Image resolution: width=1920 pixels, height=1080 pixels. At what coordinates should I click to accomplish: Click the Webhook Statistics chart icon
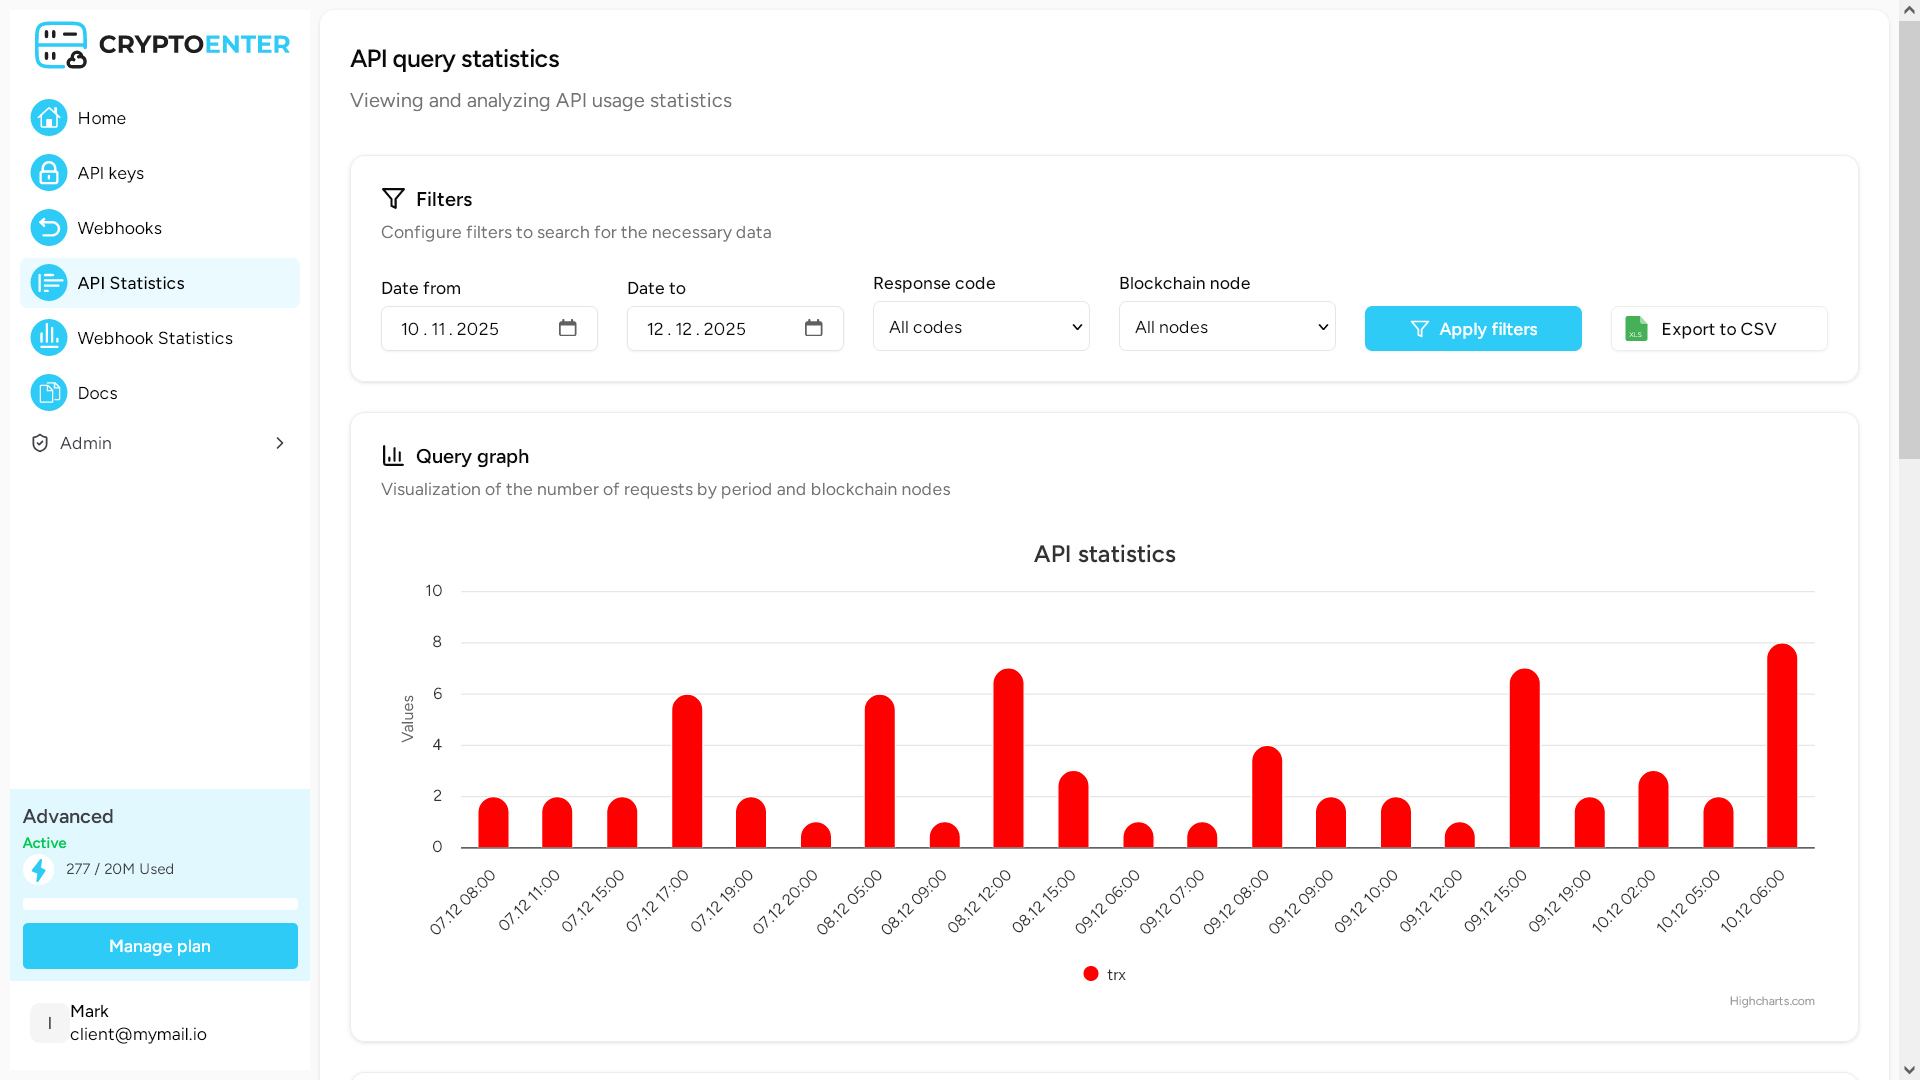48,338
